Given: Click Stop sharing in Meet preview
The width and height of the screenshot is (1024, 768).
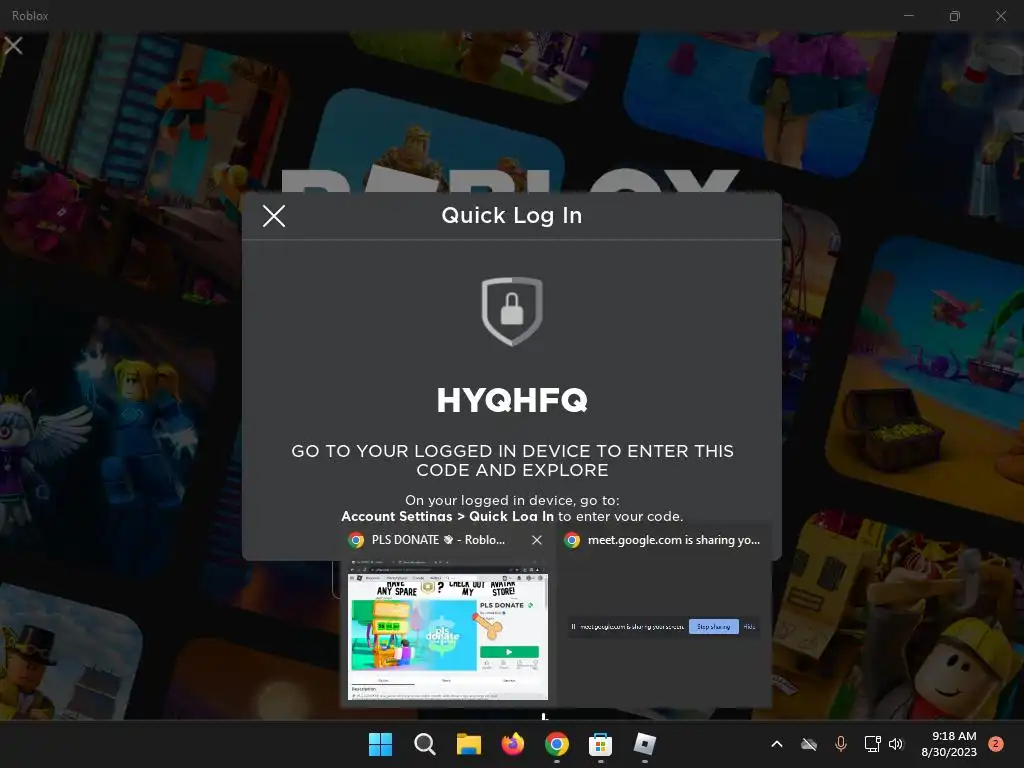Looking at the screenshot, I should (714, 626).
